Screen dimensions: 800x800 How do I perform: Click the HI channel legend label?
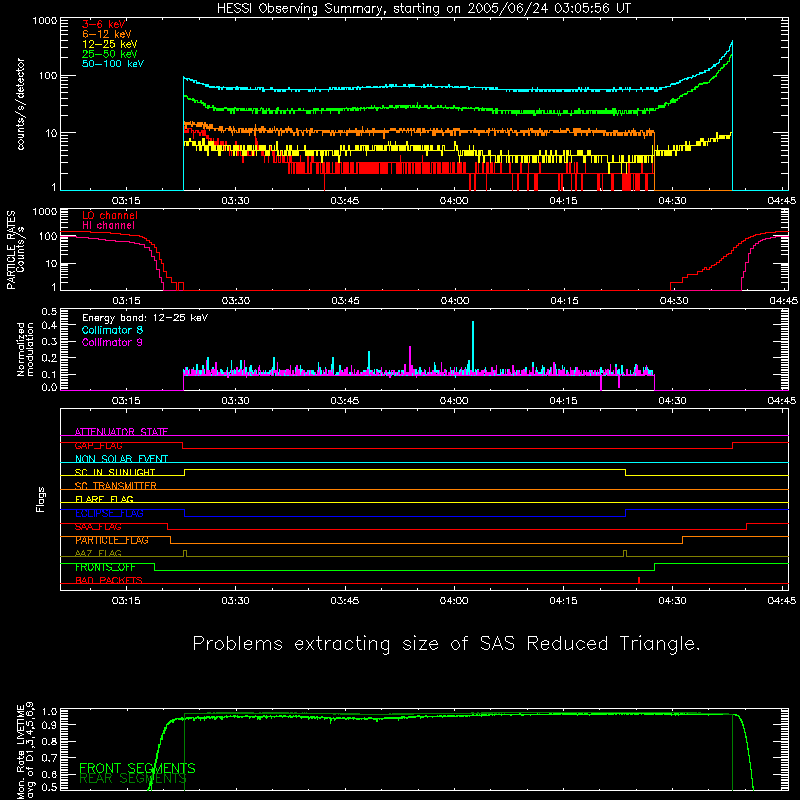(108, 226)
